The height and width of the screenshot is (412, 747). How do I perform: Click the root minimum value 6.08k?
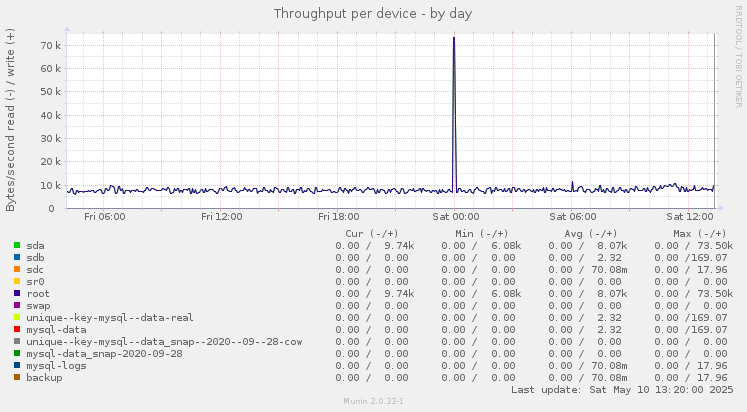(506, 294)
